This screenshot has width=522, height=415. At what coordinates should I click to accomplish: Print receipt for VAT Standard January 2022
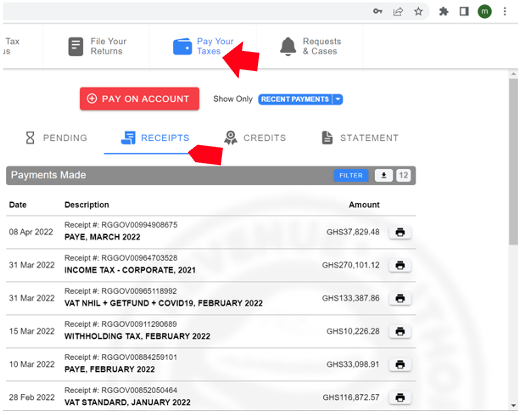click(400, 397)
